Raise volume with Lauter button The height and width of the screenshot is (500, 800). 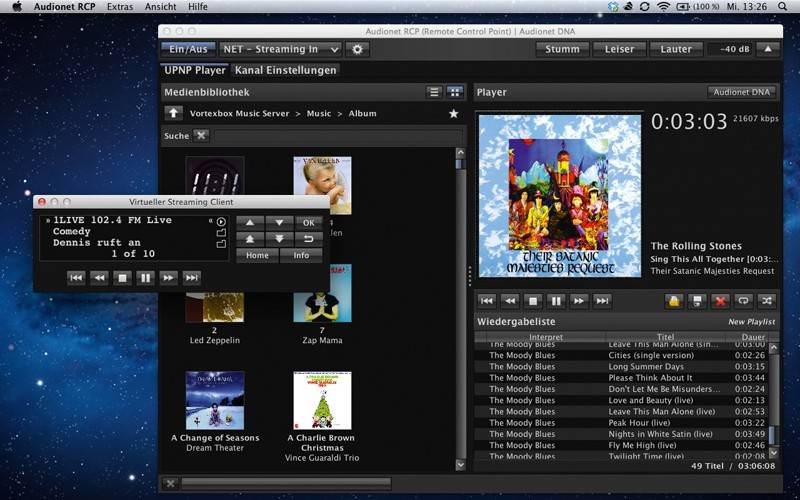pyautogui.click(x=676, y=49)
